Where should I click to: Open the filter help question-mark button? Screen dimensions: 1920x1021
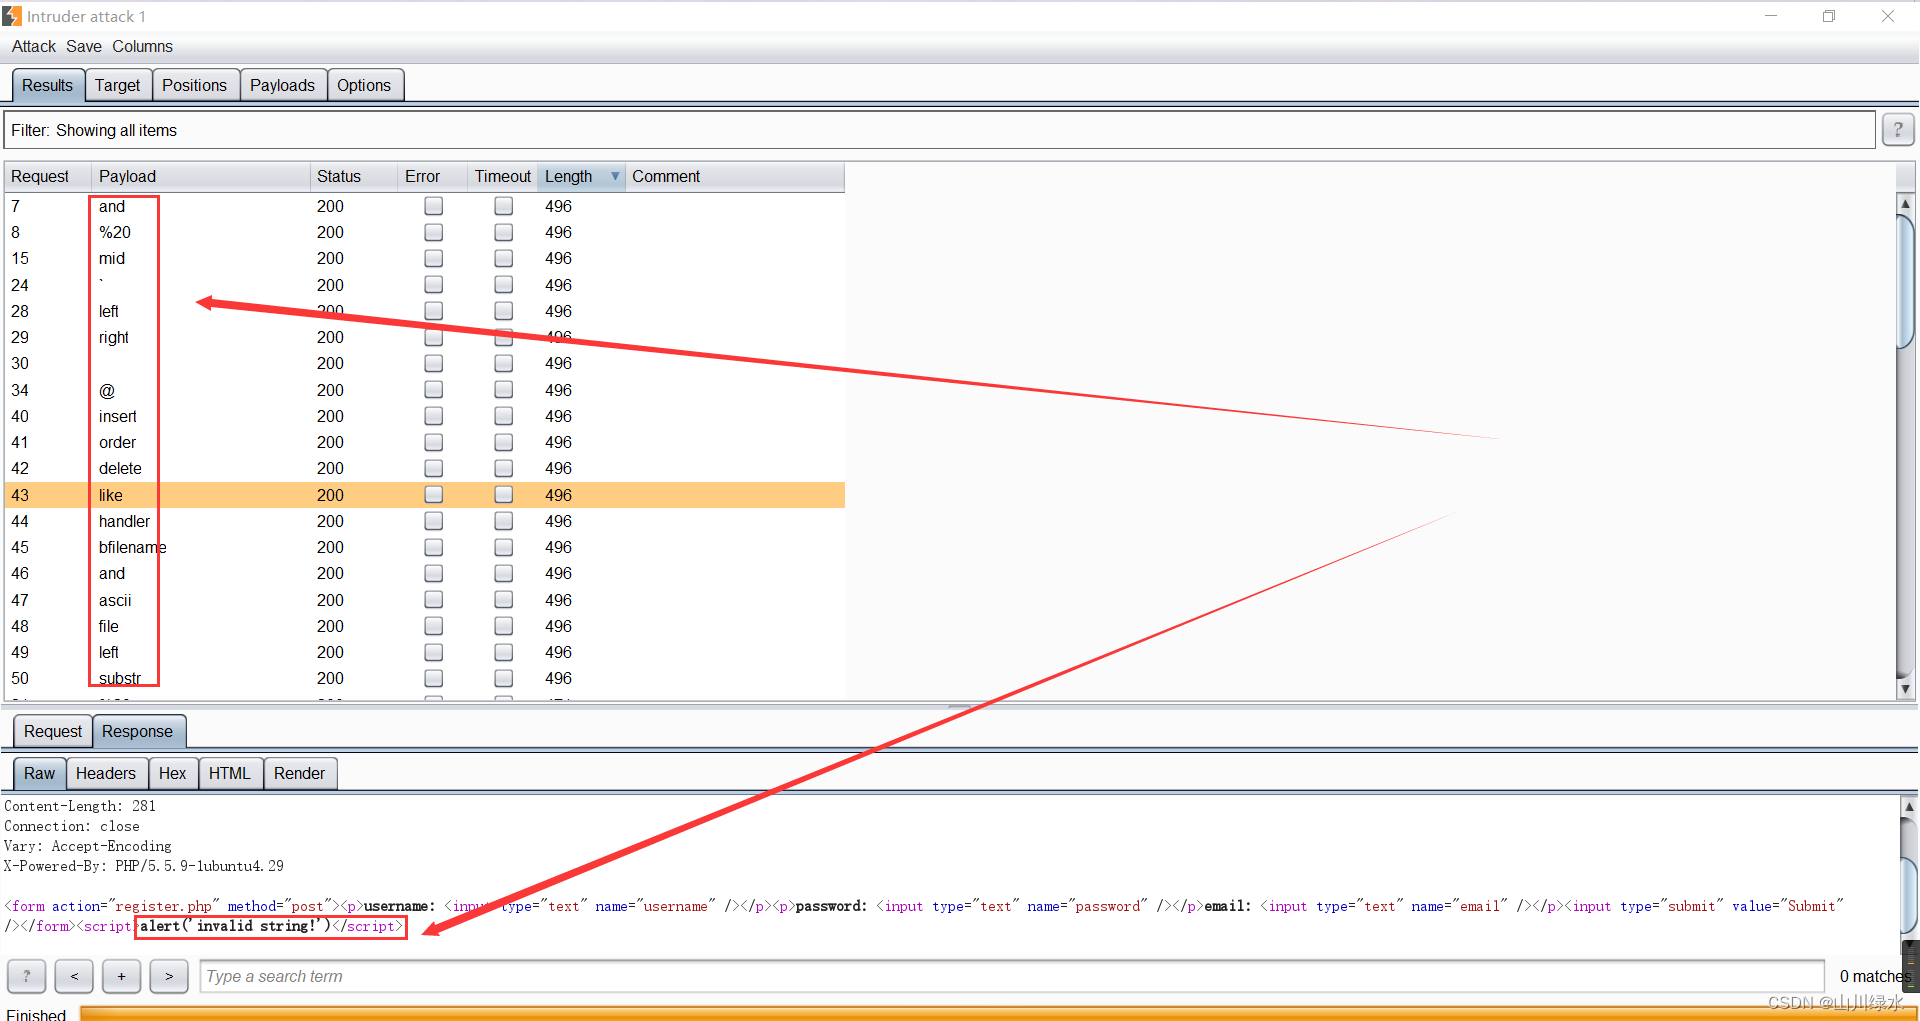(1897, 130)
